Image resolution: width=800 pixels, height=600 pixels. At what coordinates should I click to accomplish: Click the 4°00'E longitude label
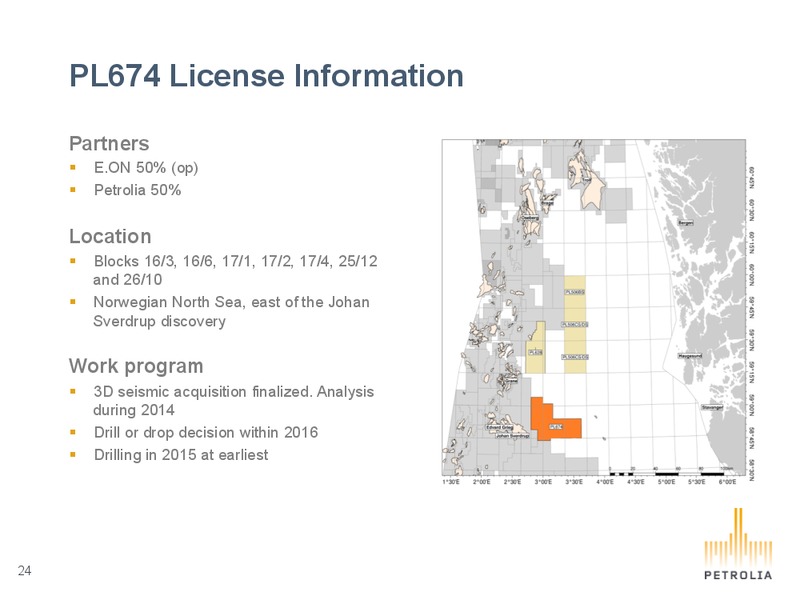pyautogui.click(x=605, y=482)
